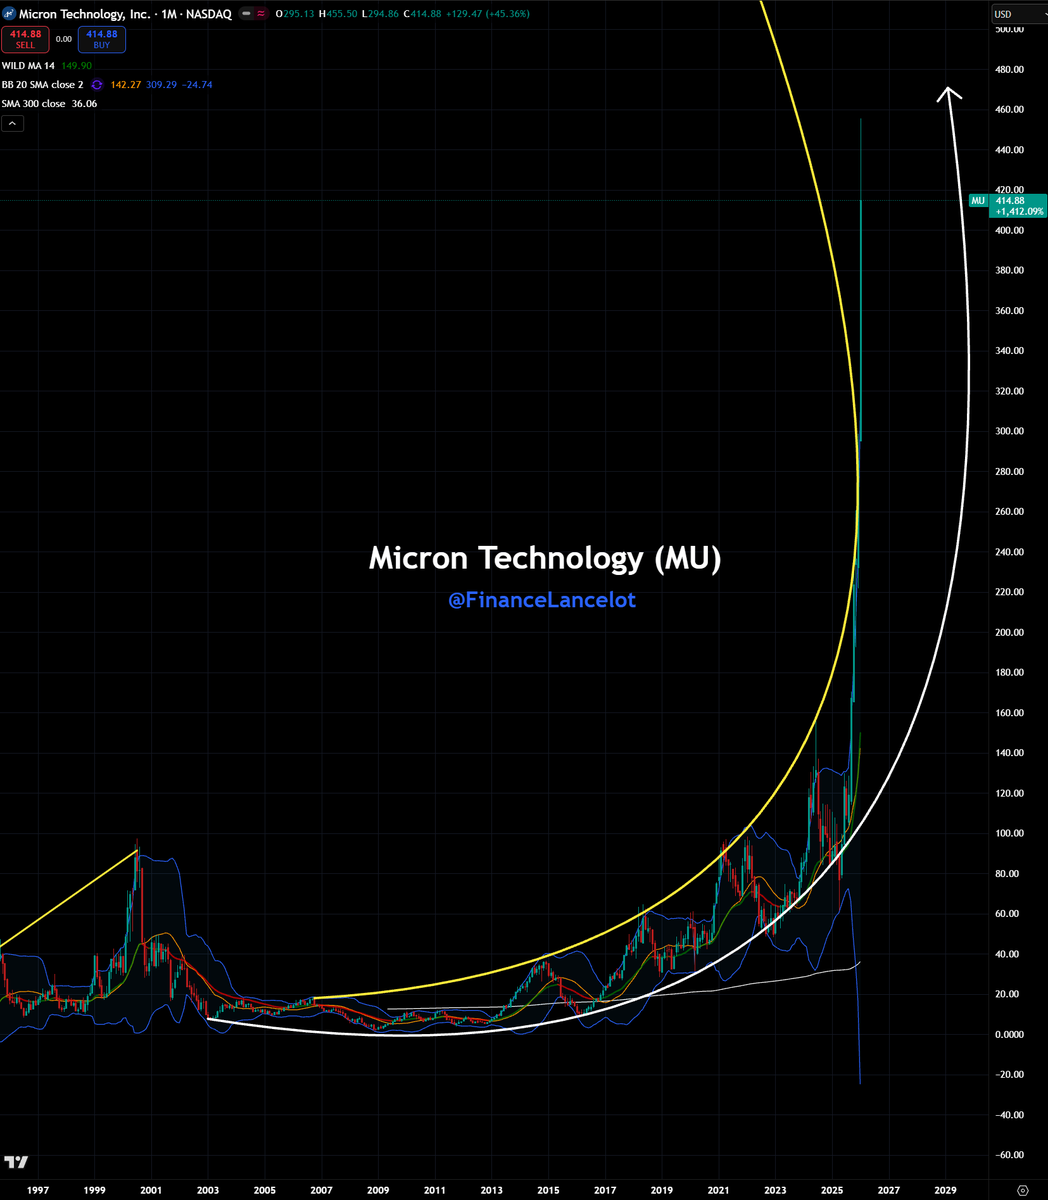Click the Micron Technology symbol logo icon
Screen dimensions: 1048x1200
(x=9, y=14)
